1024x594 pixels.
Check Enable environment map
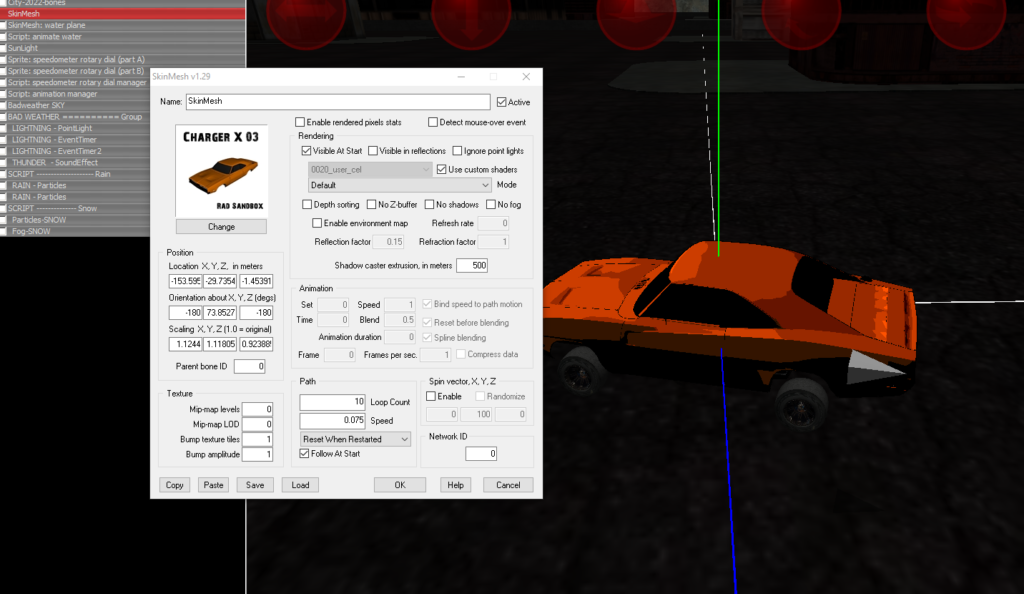(318, 223)
